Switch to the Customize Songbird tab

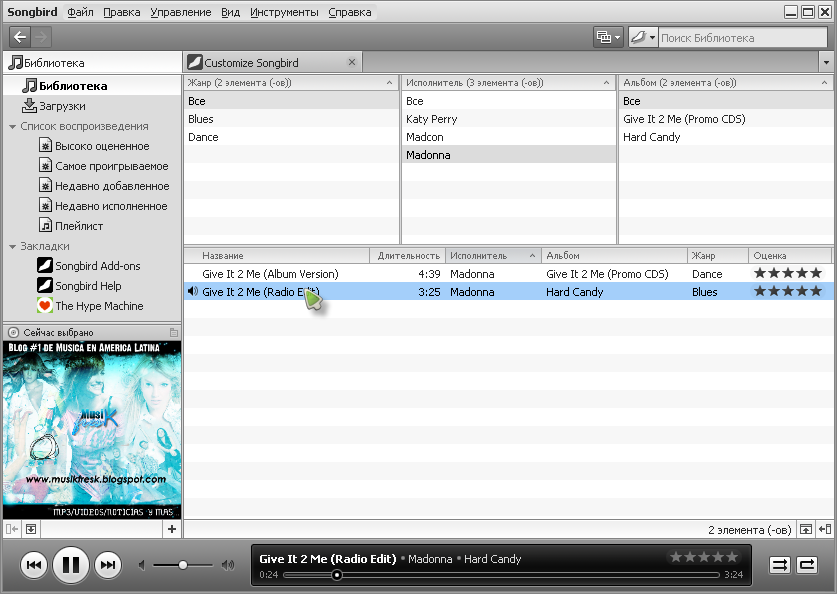(x=272, y=63)
